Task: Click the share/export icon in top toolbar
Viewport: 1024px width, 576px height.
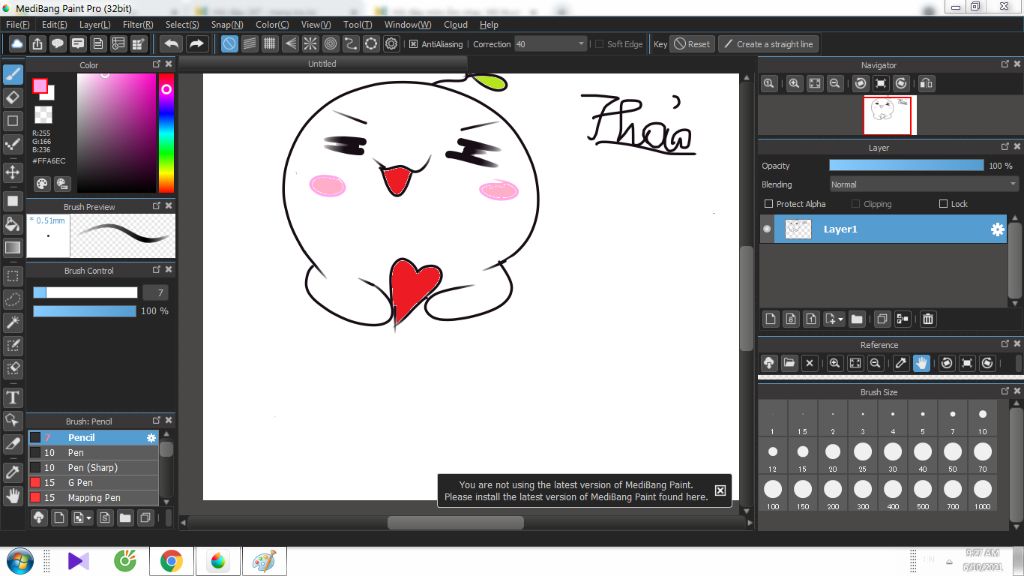Action: [x=37, y=44]
